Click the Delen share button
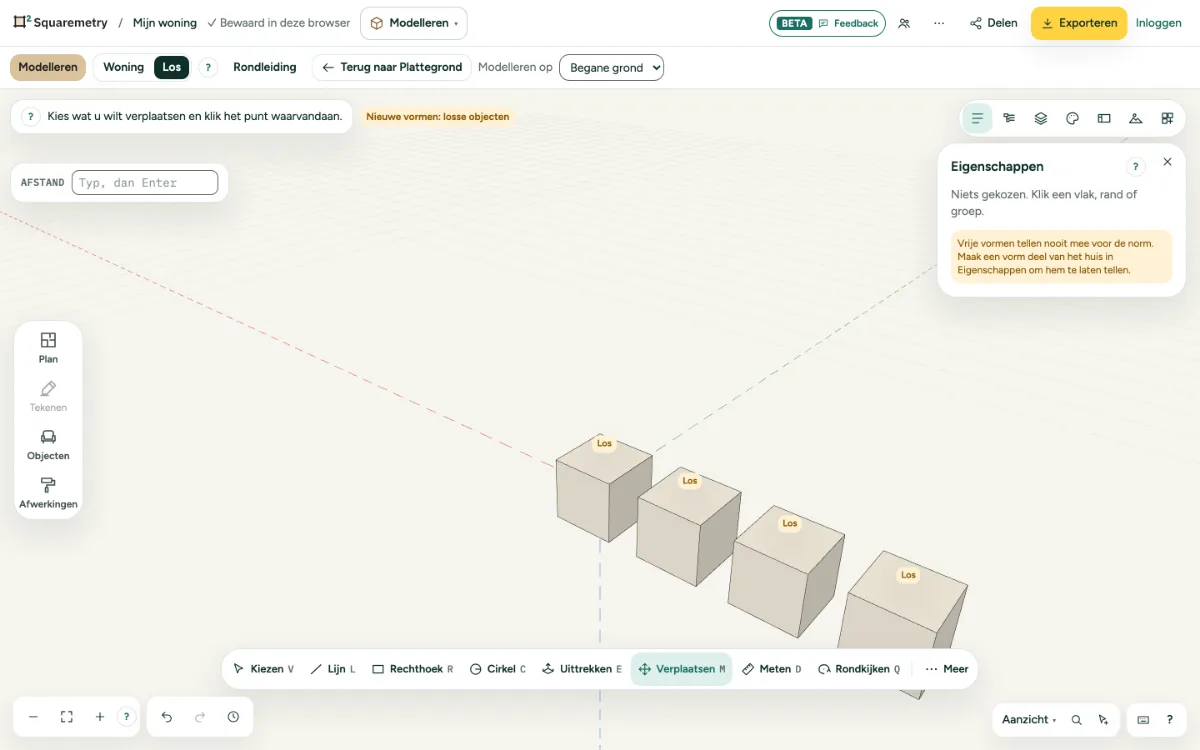Viewport: 1200px width, 750px height. pyautogui.click(x=994, y=23)
